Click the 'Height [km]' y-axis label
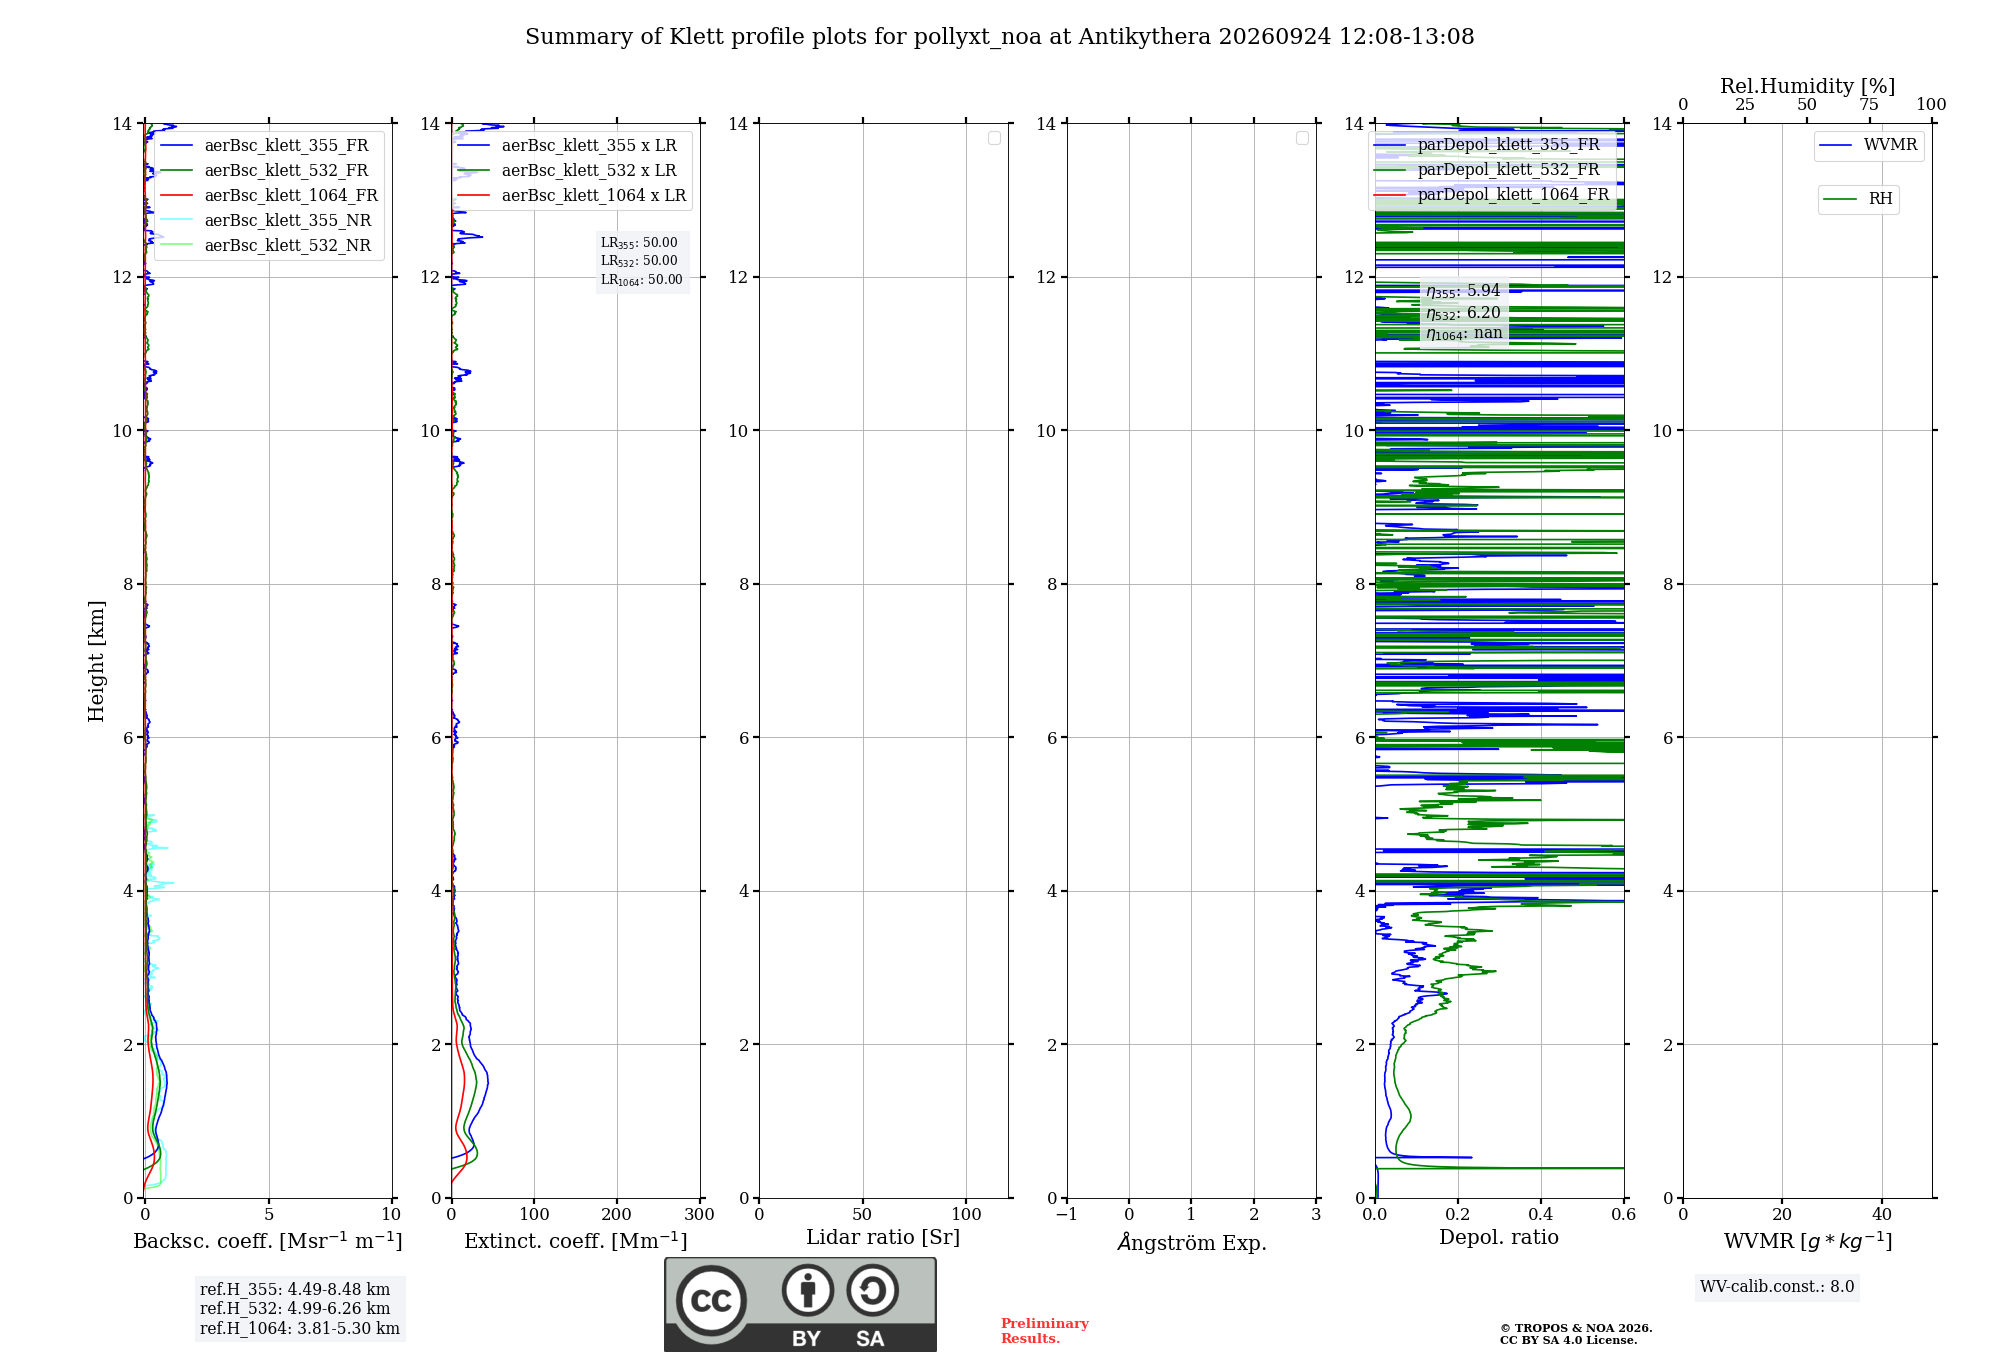The image size is (2000, 1360). (x=96, y=661)
